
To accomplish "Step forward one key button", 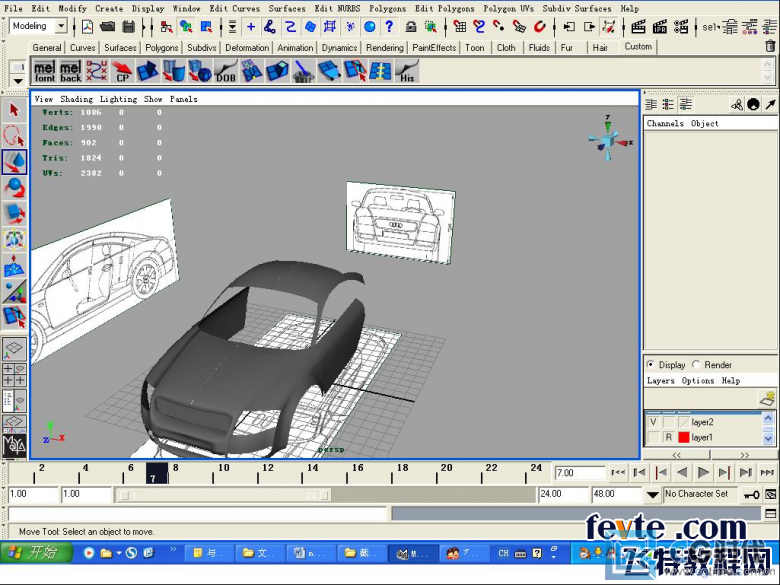I will point(724,473).
